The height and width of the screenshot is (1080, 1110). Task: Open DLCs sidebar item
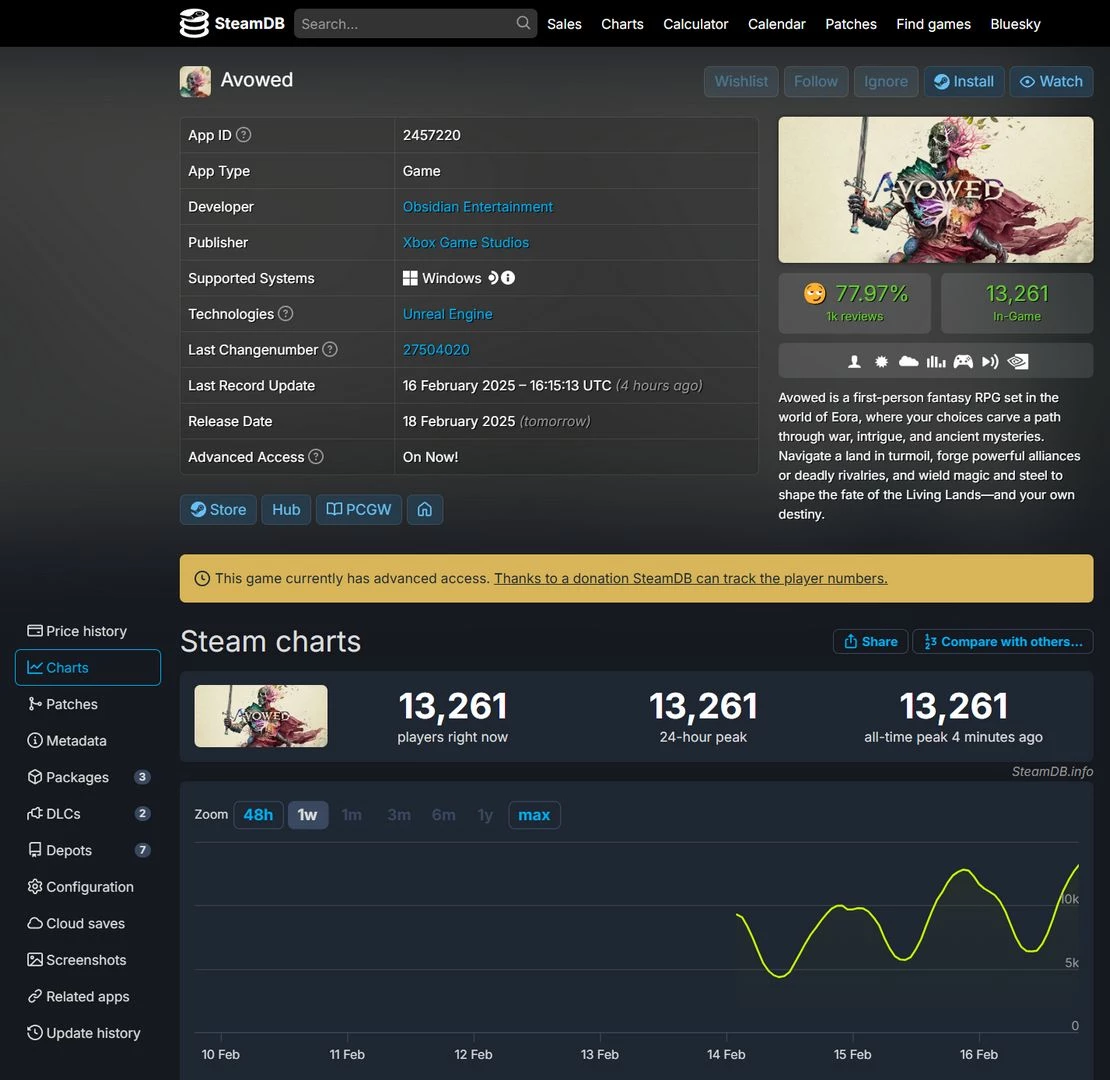coord(88,814)
